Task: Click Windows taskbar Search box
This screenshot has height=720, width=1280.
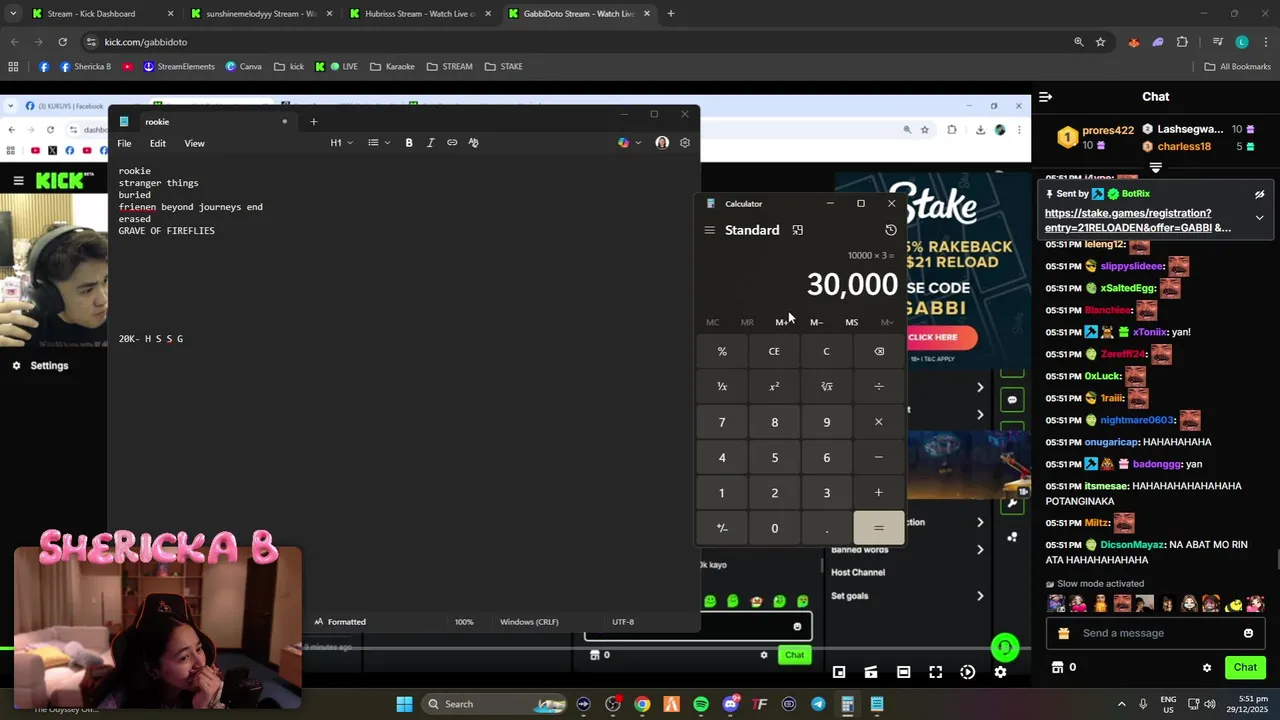Action: 494,704
